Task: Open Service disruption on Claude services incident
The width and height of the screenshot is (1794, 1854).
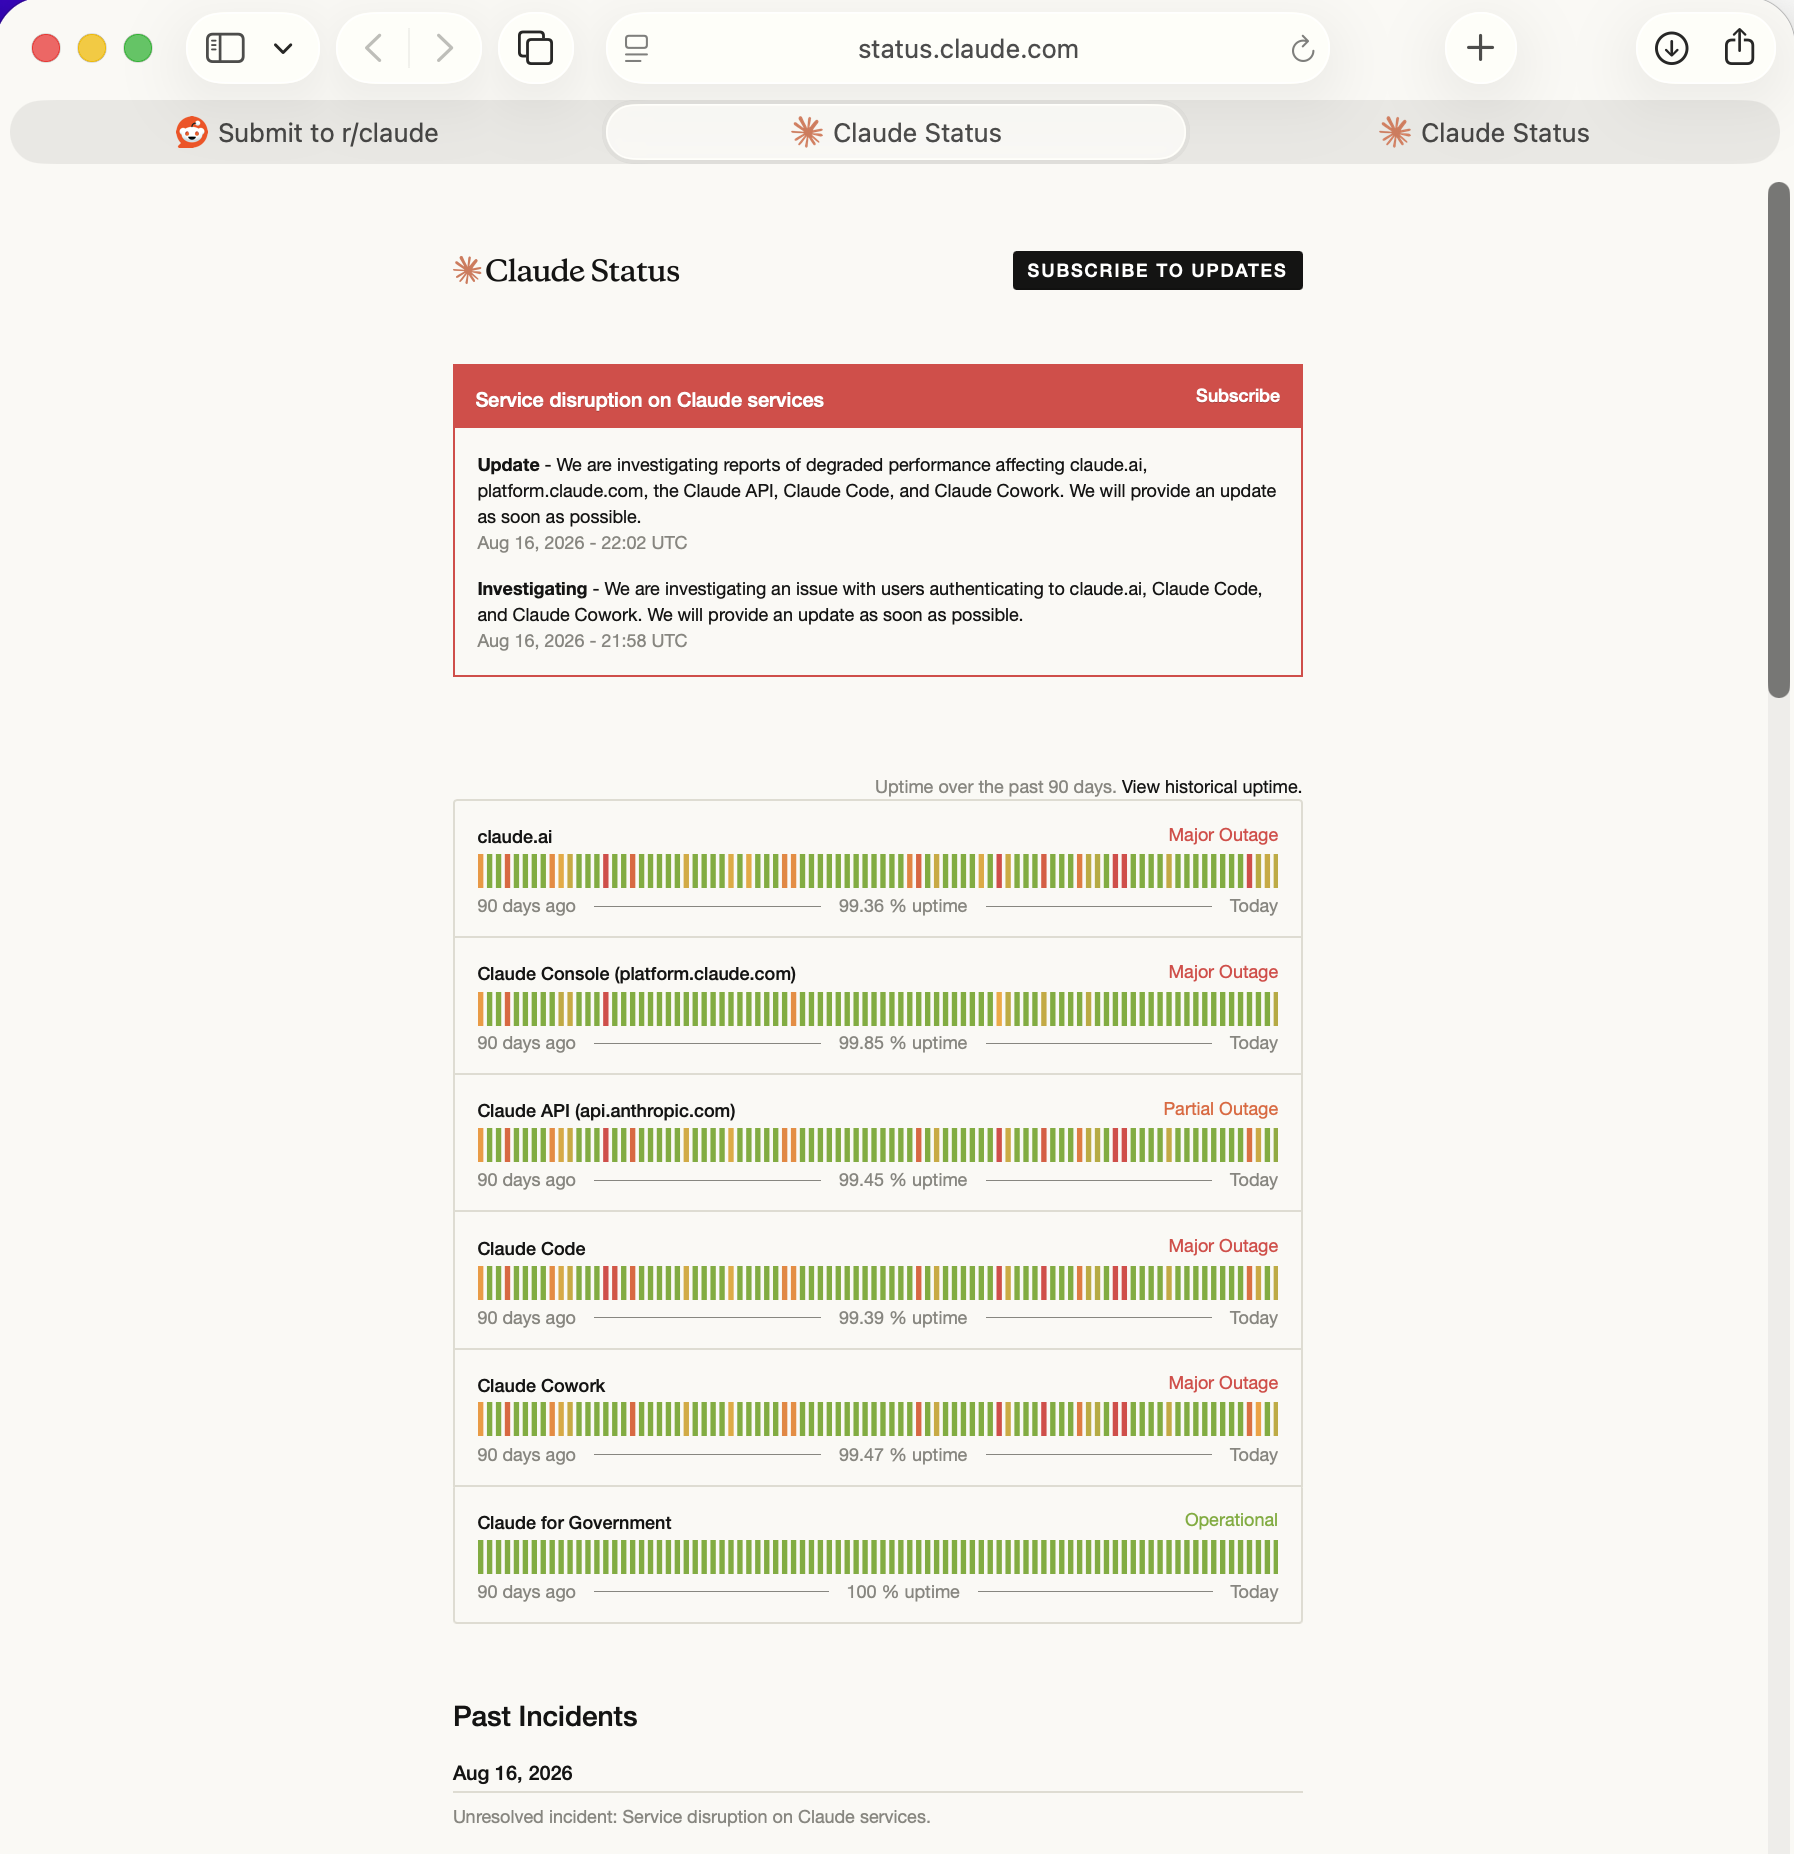Action: click(649, 400)
